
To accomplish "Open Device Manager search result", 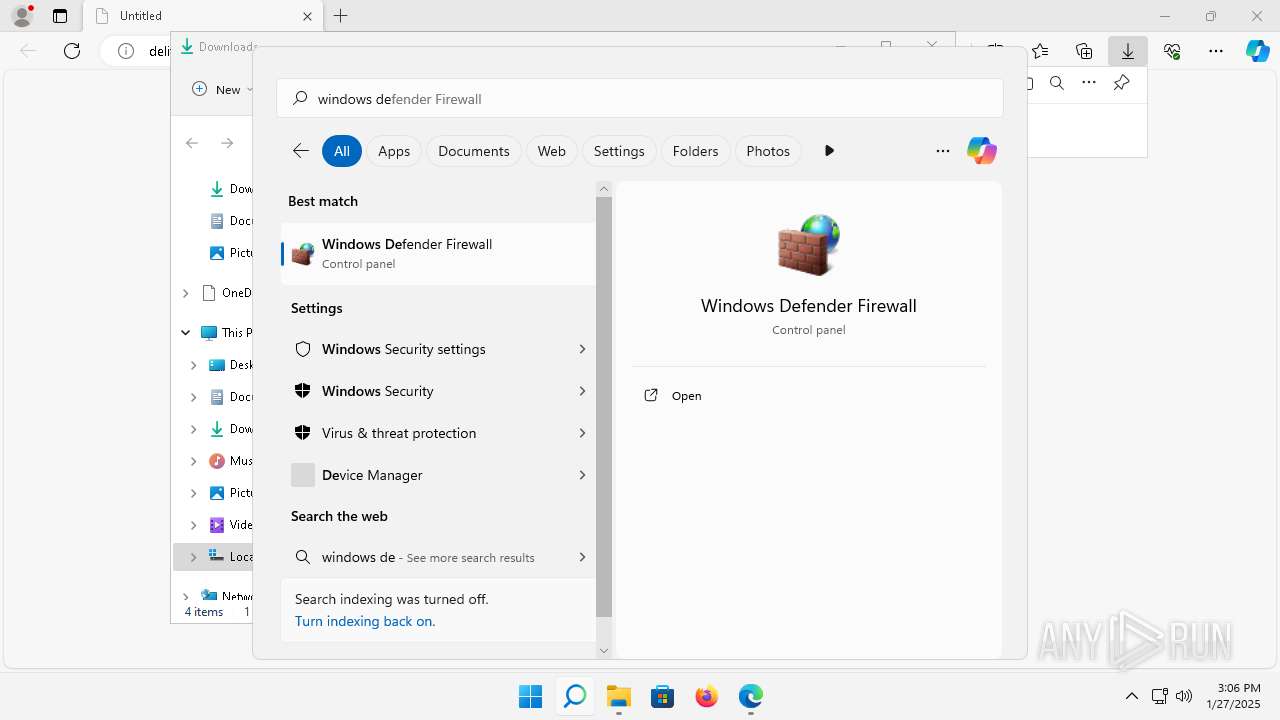I will pos(438,475).
